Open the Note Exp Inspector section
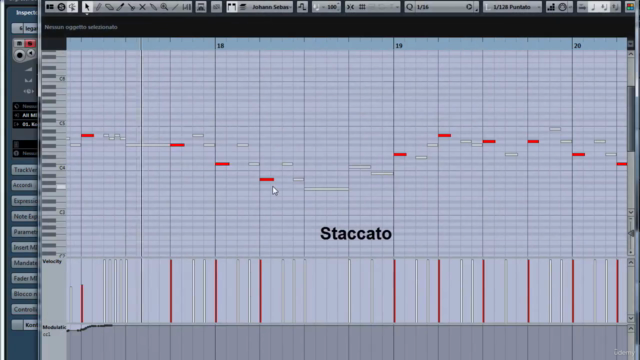Image resolution: width=640 pixels, height=360 pixels. pos(24,216)
